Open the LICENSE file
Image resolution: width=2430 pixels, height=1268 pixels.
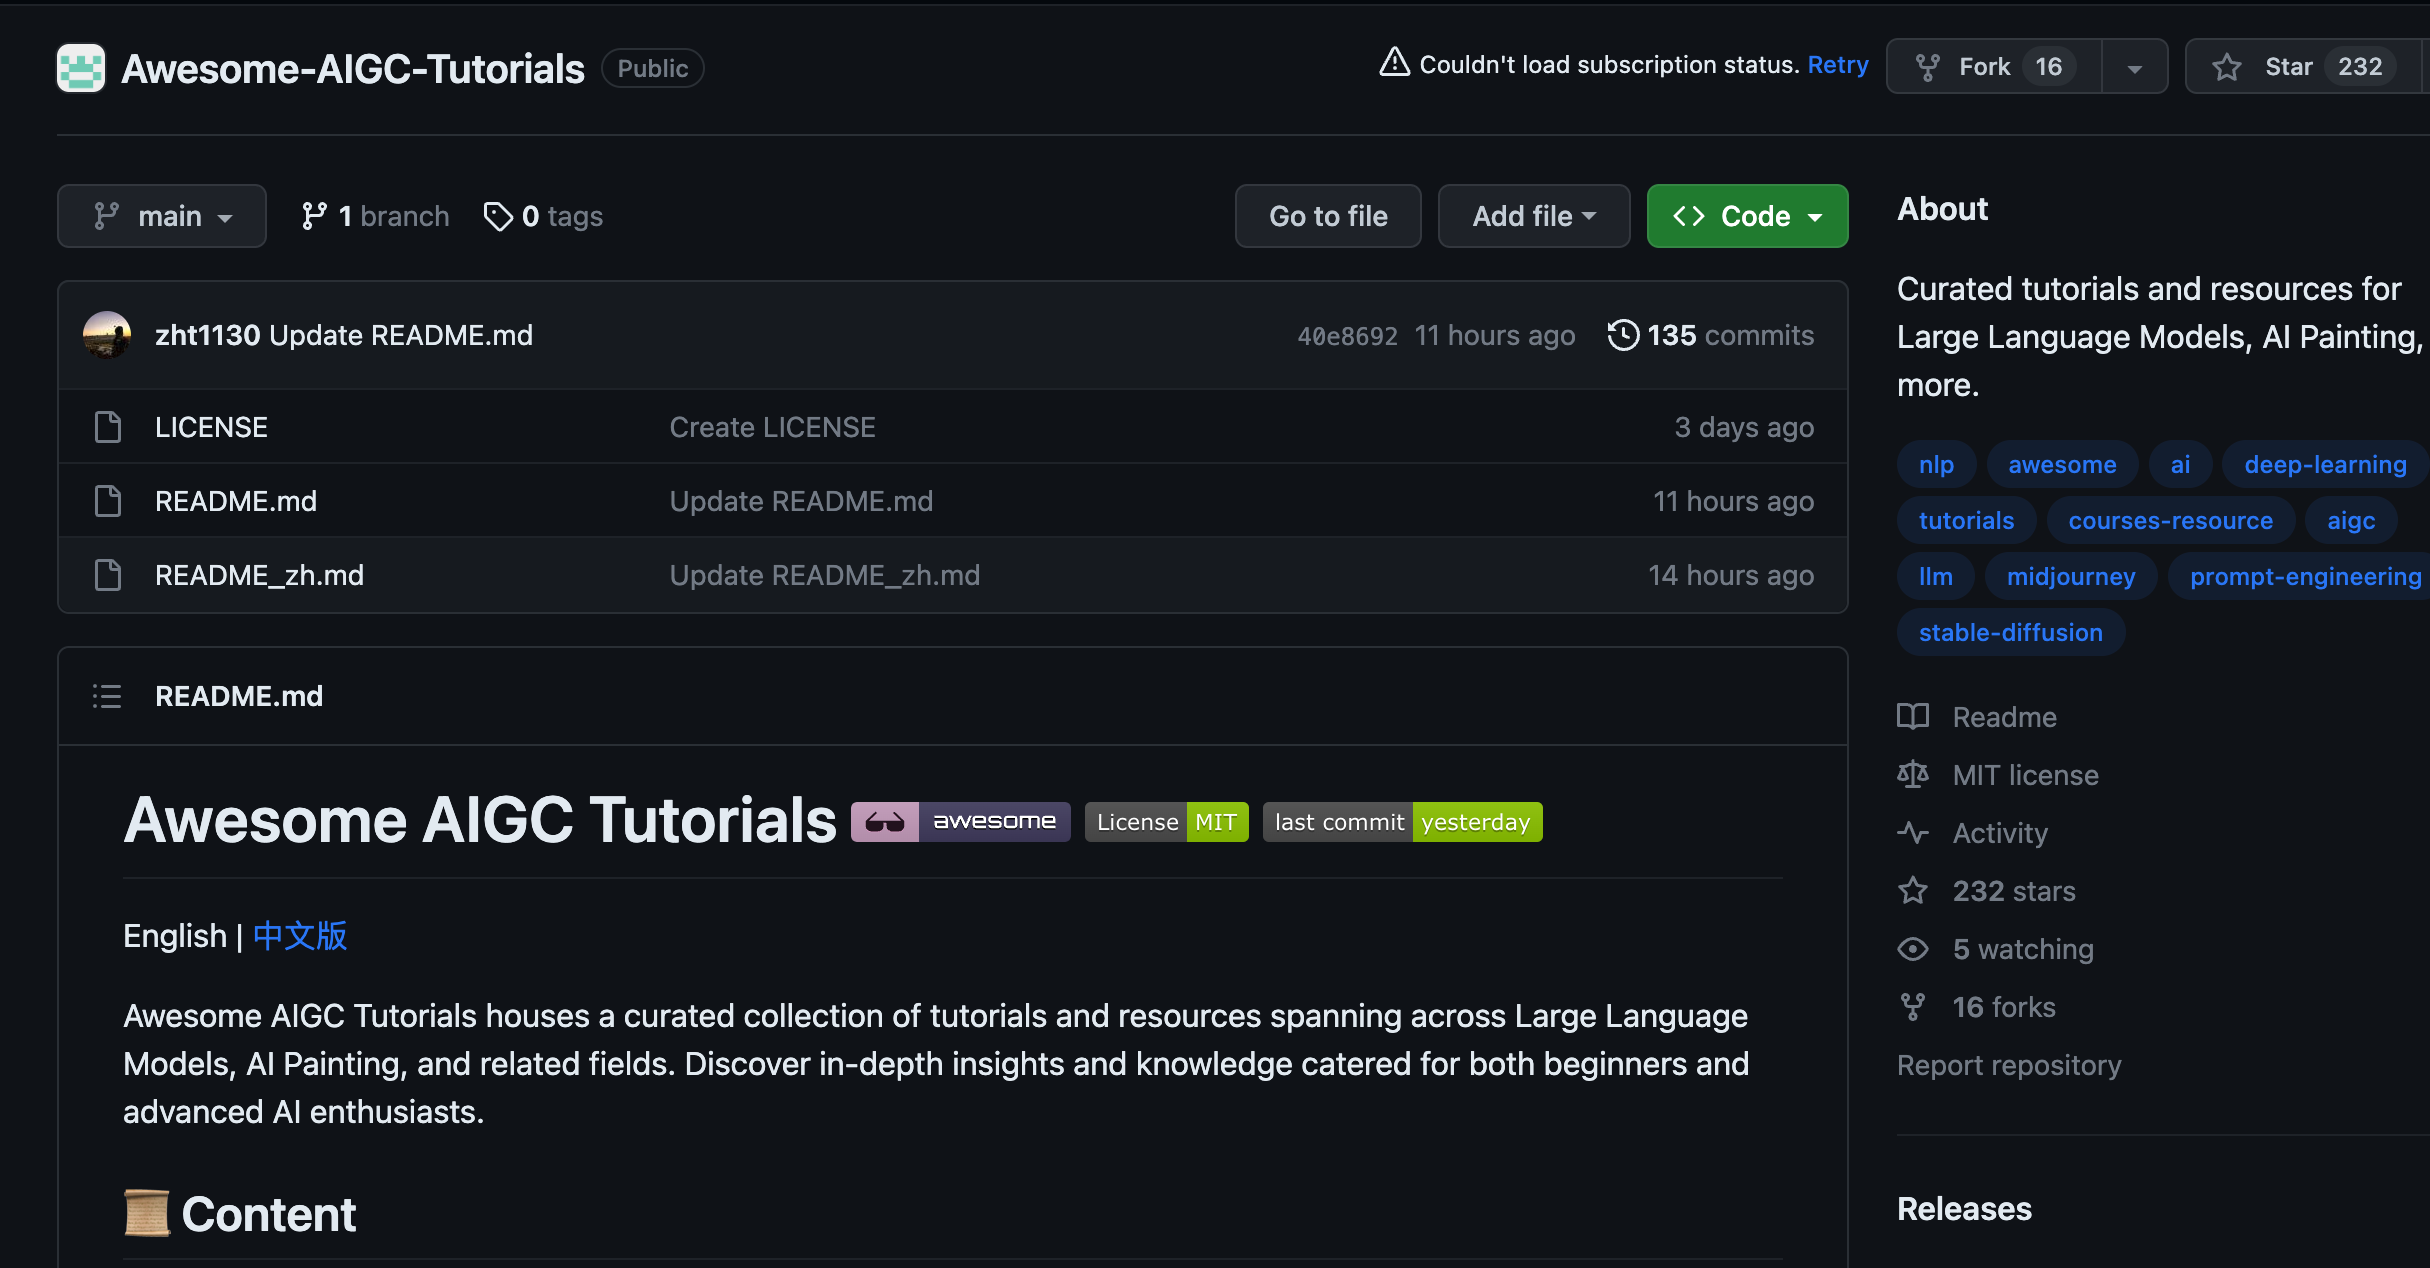tap(211, 427)
